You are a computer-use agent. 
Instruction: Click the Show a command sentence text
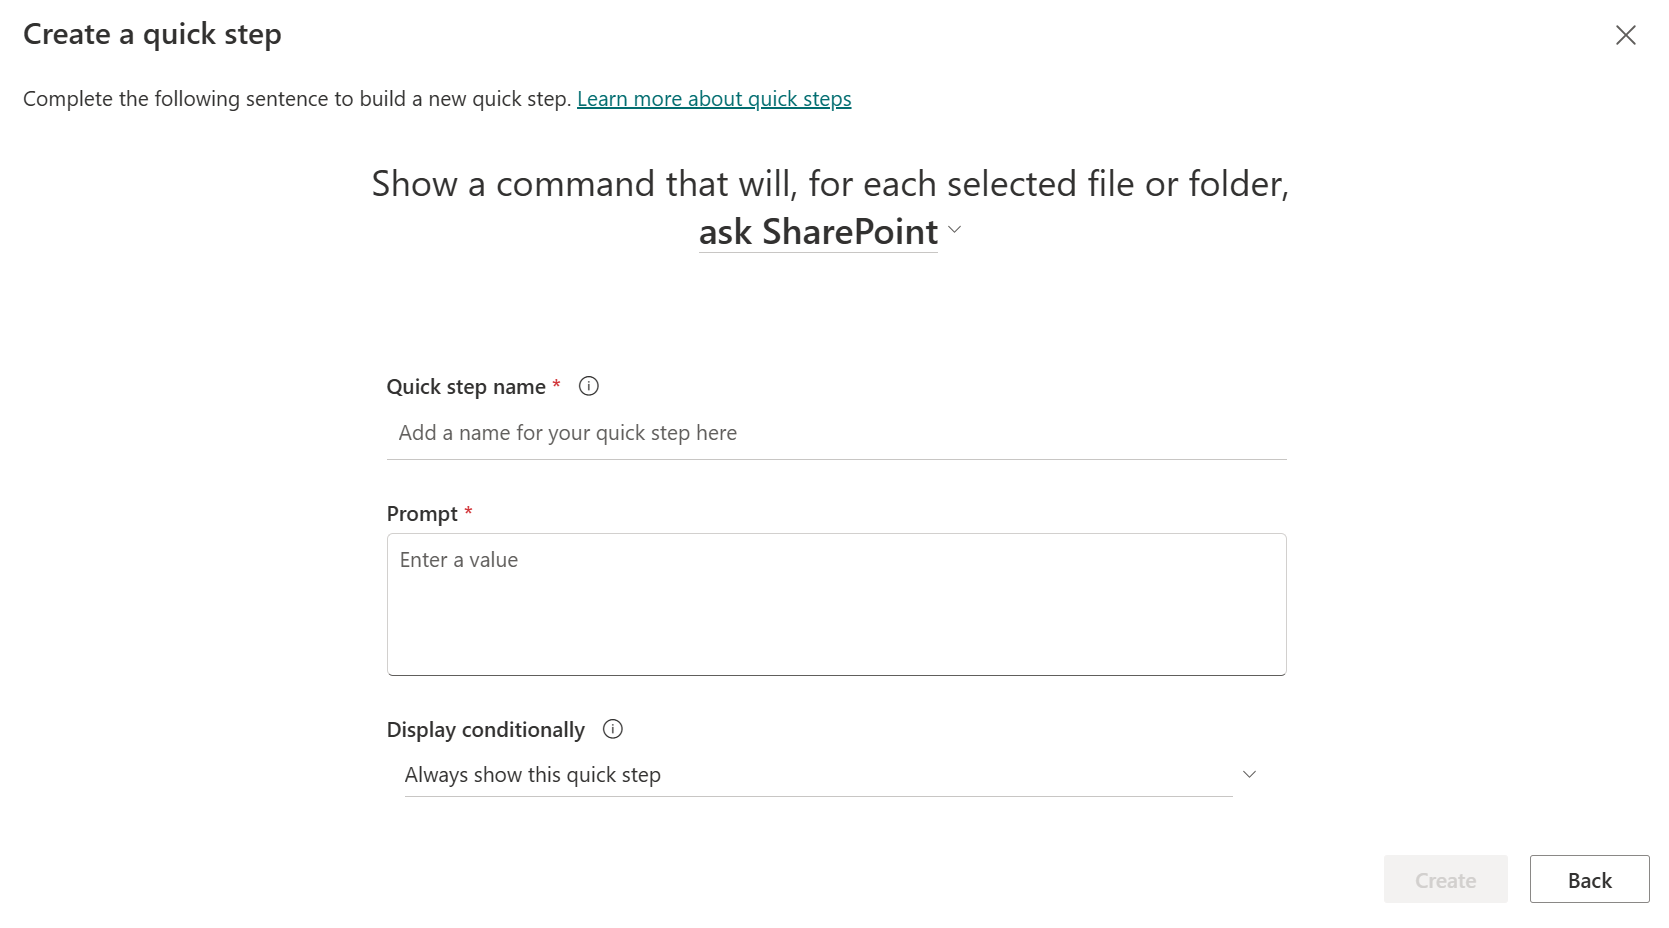(x=830, y=184)
